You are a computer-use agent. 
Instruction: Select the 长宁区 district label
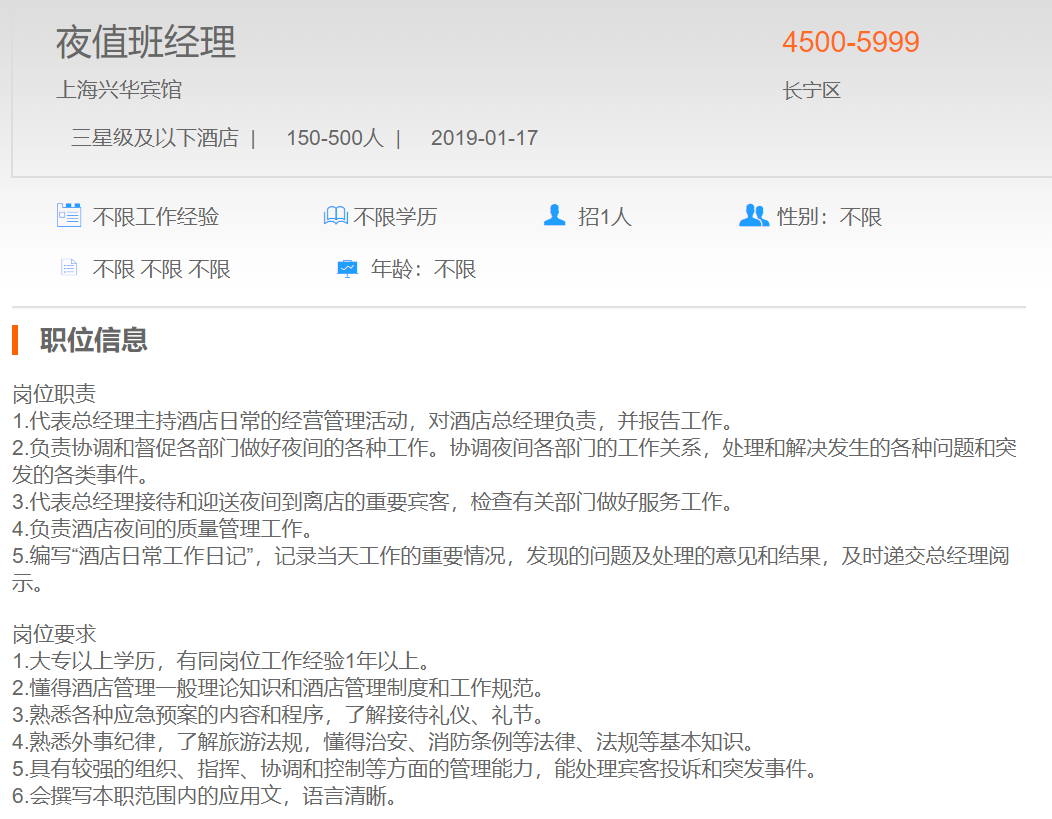[x=811, y=91]
